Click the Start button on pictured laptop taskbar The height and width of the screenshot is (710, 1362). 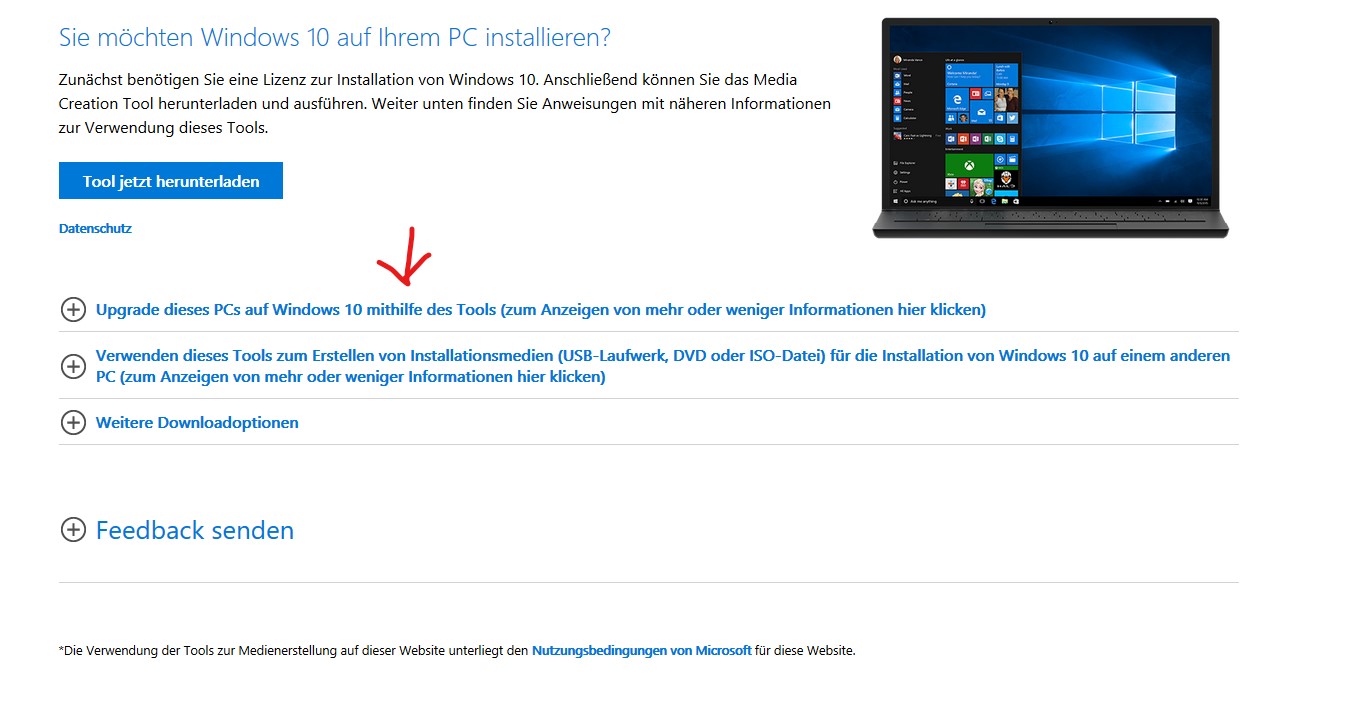896,201
